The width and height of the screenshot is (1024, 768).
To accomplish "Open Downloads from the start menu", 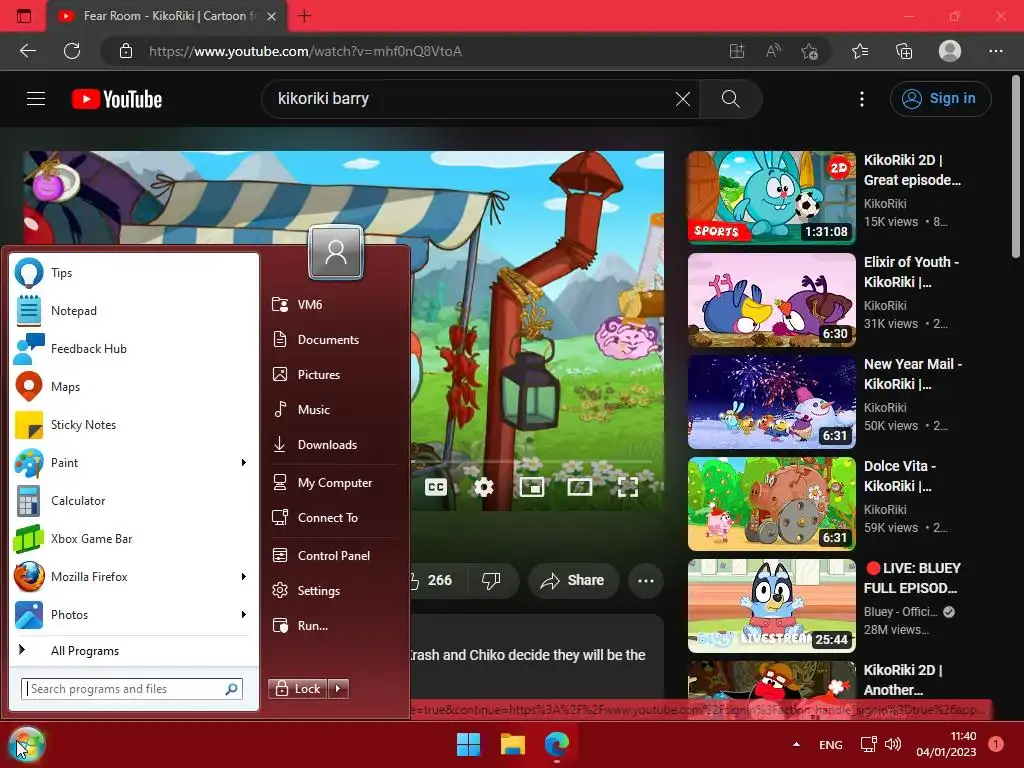I will pyautogui.click(x=333, y=445).
